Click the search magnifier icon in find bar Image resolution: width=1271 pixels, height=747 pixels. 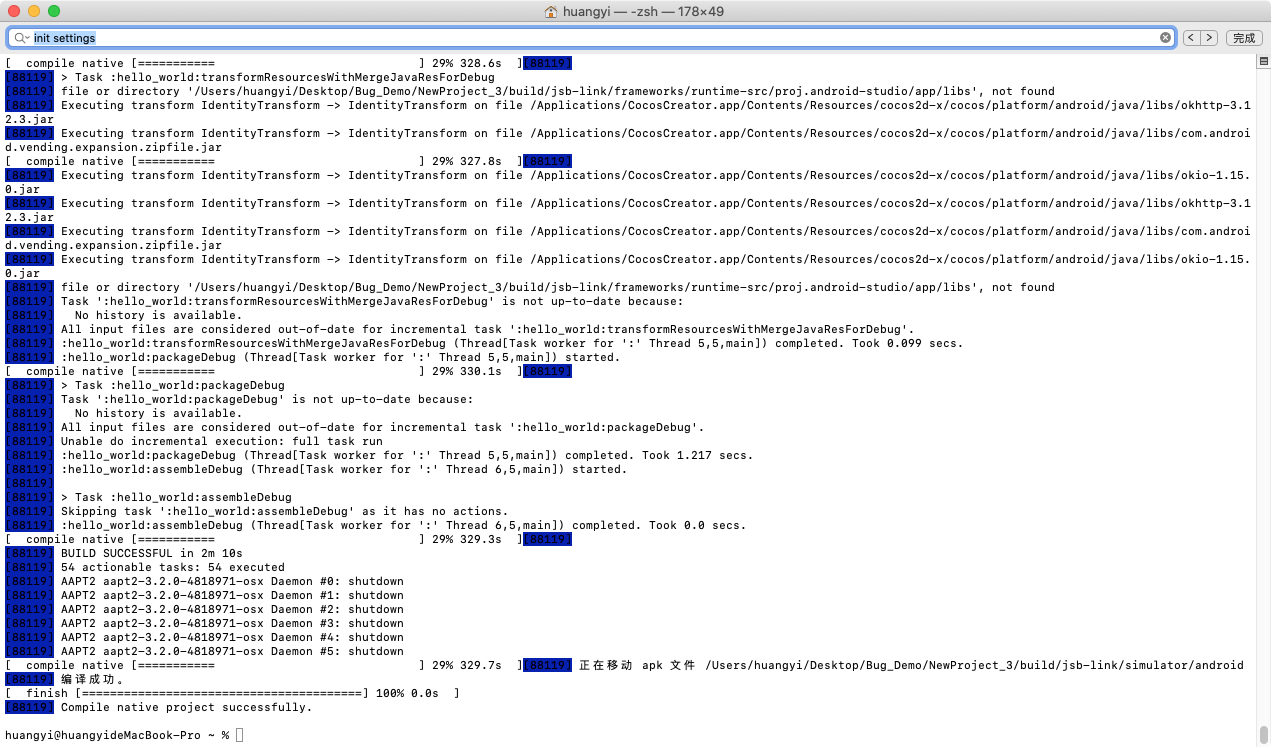21,38
